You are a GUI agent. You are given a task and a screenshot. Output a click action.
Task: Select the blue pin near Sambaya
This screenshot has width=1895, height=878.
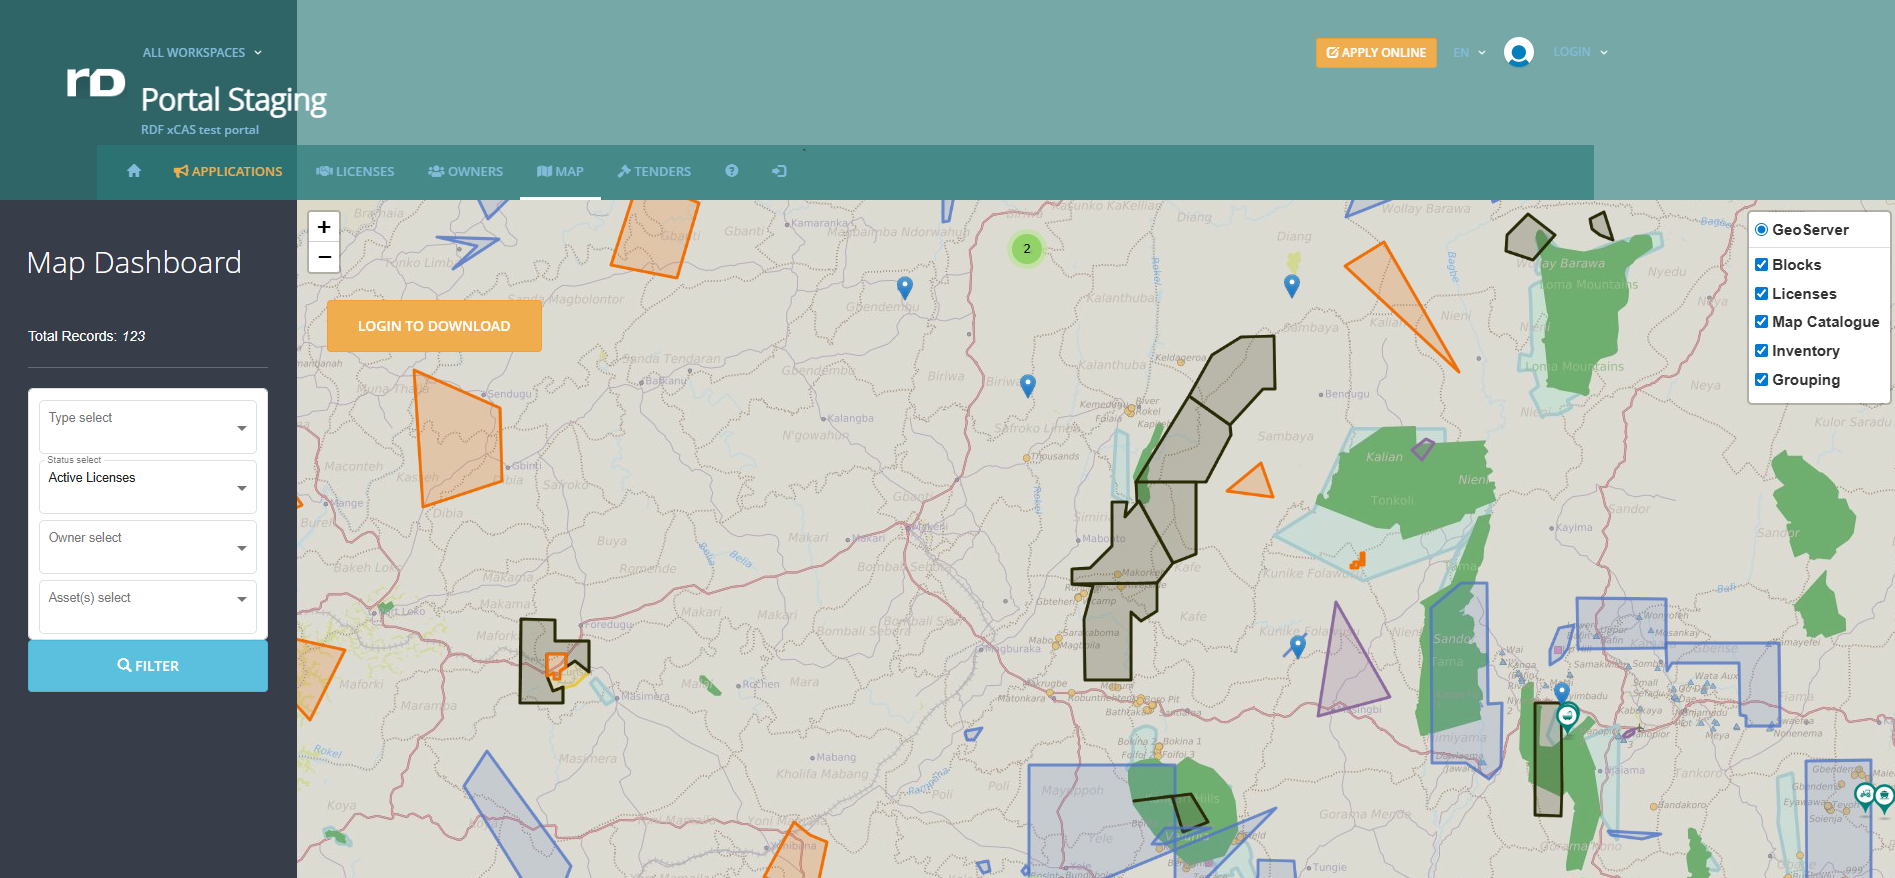tap(1292, 286)
